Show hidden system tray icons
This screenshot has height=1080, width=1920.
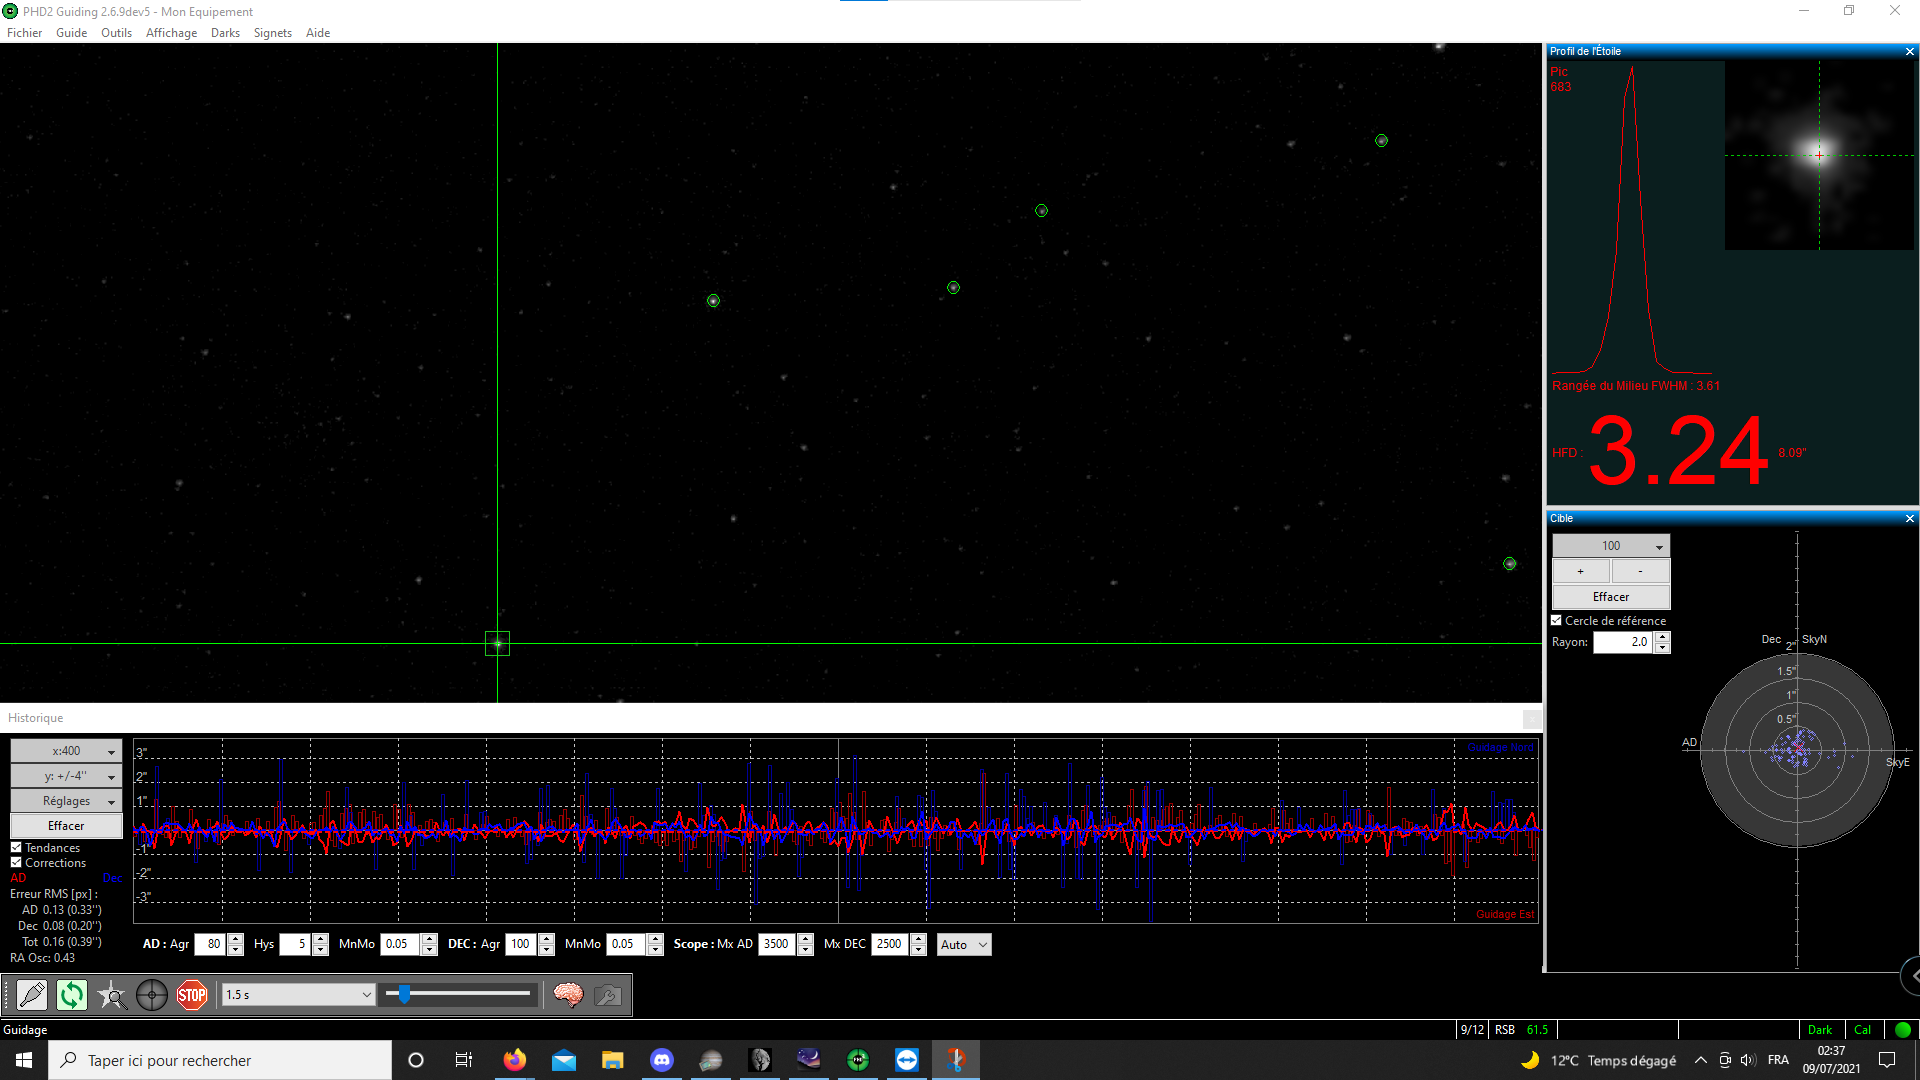pyautogui.click(x=1700, y=1060)
